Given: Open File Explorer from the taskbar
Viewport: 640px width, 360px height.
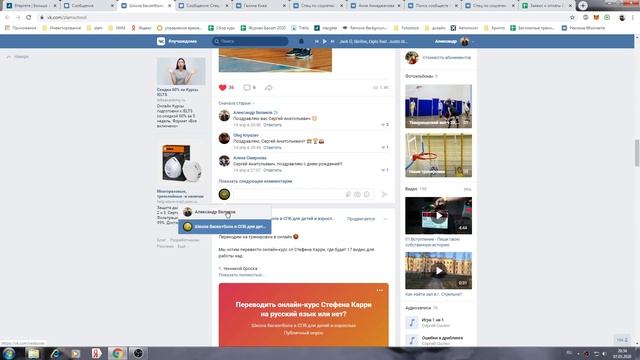Looking at the screenshot, I should tap(33, 353).
